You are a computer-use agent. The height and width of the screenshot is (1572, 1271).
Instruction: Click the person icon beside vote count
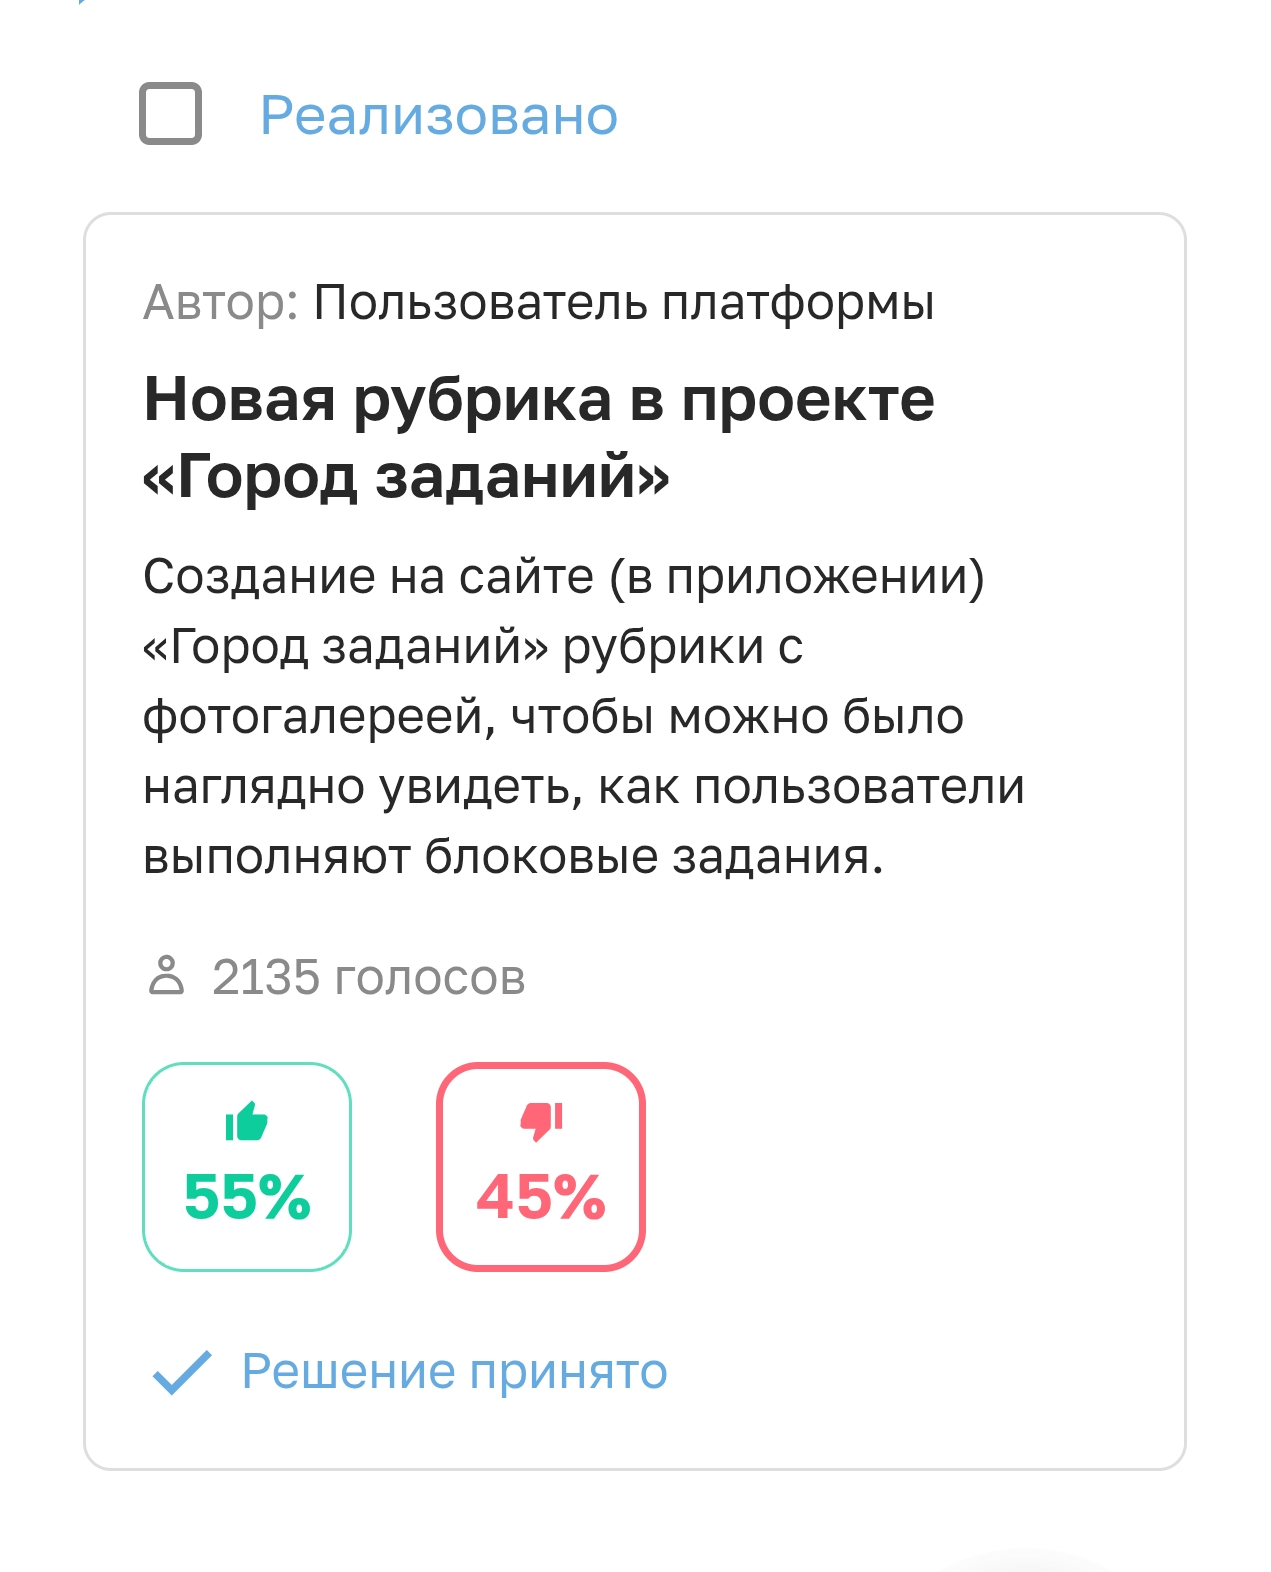tap(166, 976)
